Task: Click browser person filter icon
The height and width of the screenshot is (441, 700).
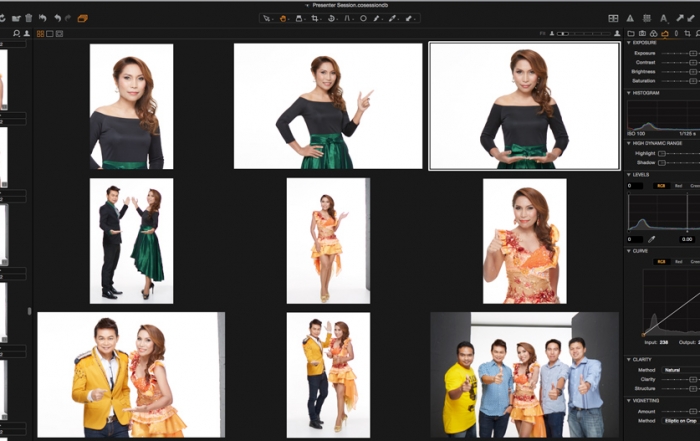Action: tap(27, 33)
